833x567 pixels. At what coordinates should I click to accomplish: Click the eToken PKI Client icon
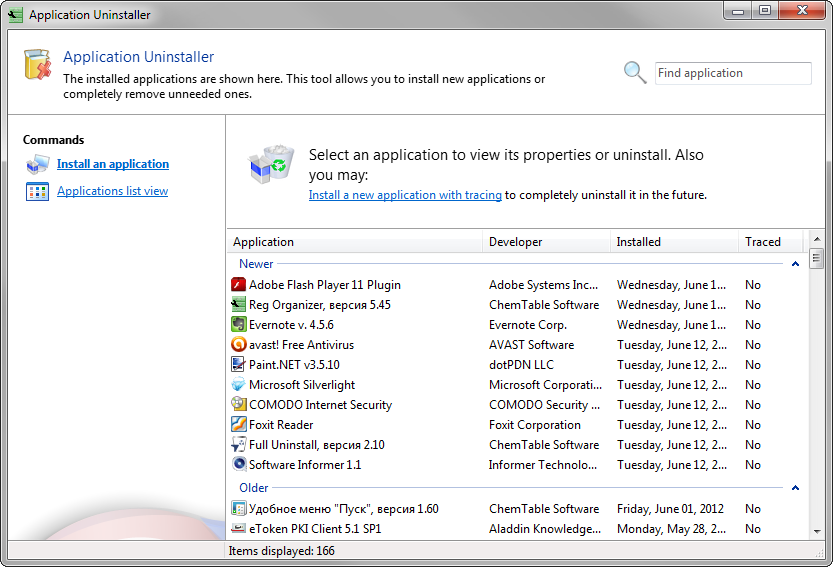(239, 528)
